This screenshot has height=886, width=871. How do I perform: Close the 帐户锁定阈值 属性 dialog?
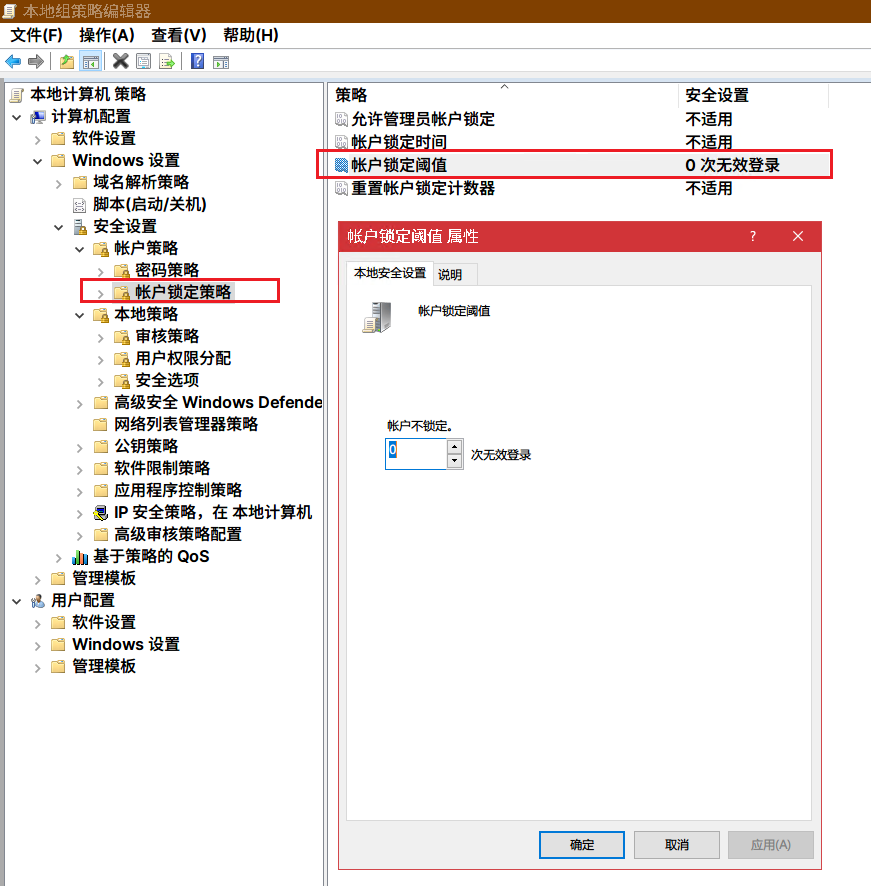[798, 236]
